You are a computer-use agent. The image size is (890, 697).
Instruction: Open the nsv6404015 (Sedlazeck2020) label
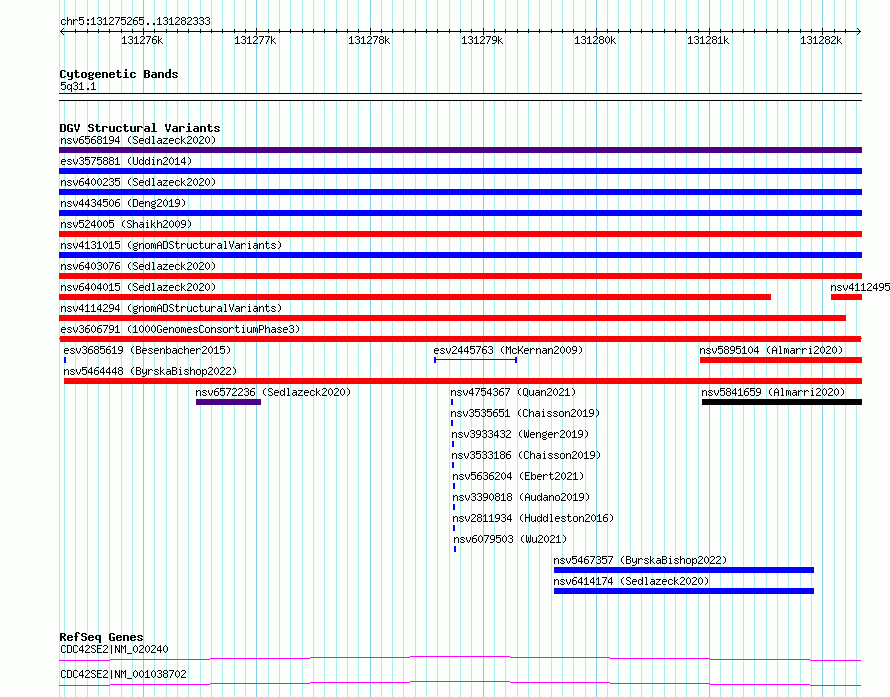point(138,287)
